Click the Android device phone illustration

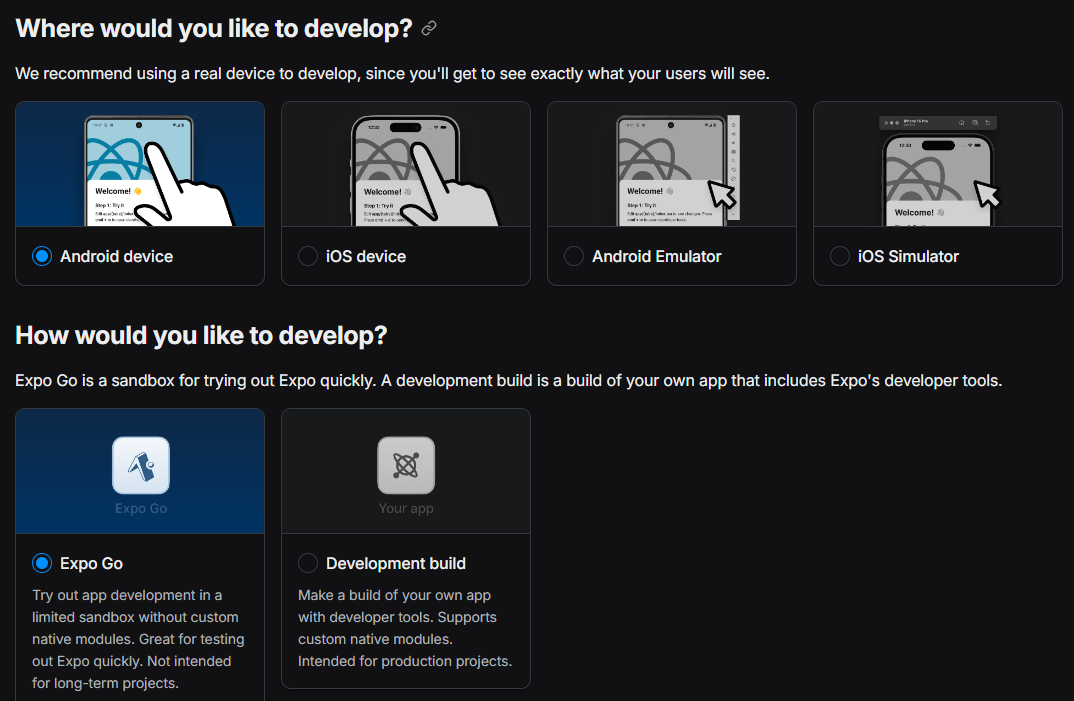140,164
